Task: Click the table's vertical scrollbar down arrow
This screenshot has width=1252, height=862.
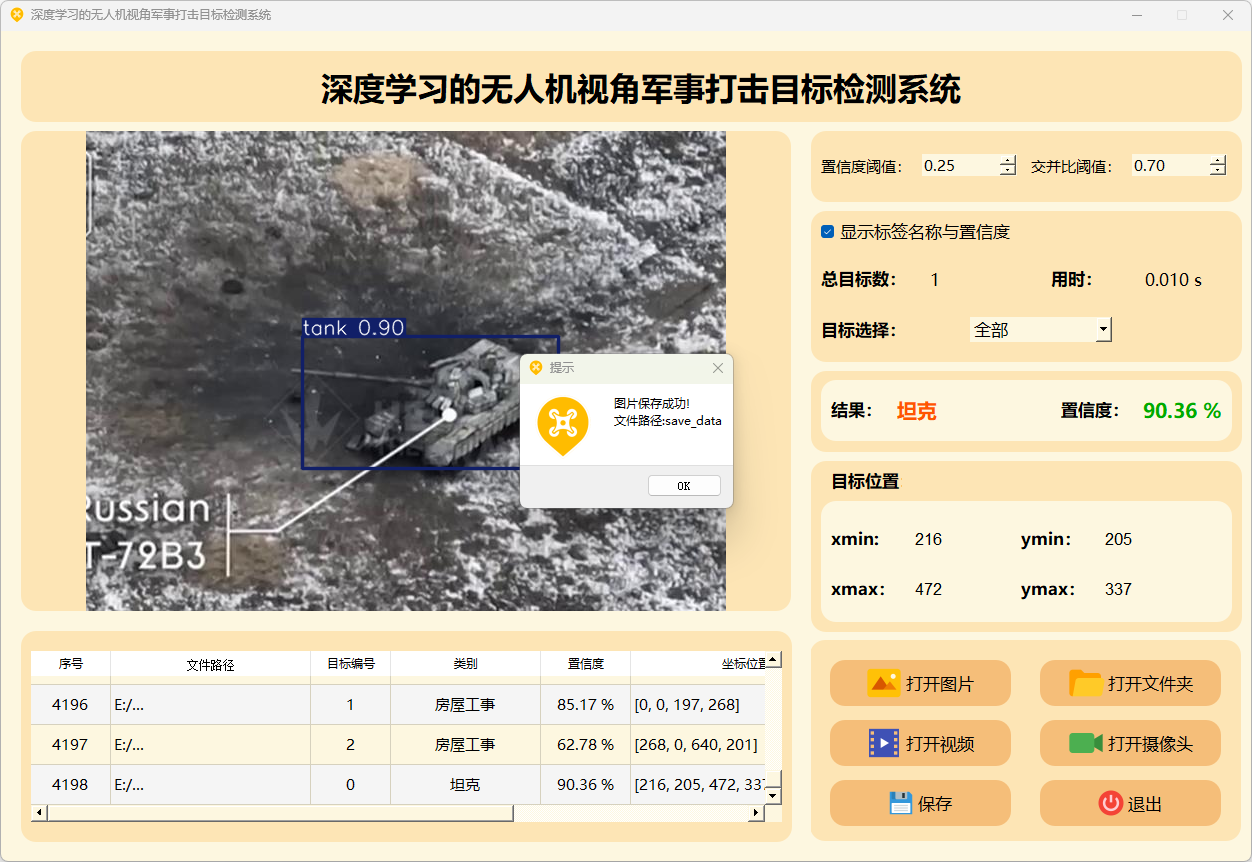Action: point(772,795)
